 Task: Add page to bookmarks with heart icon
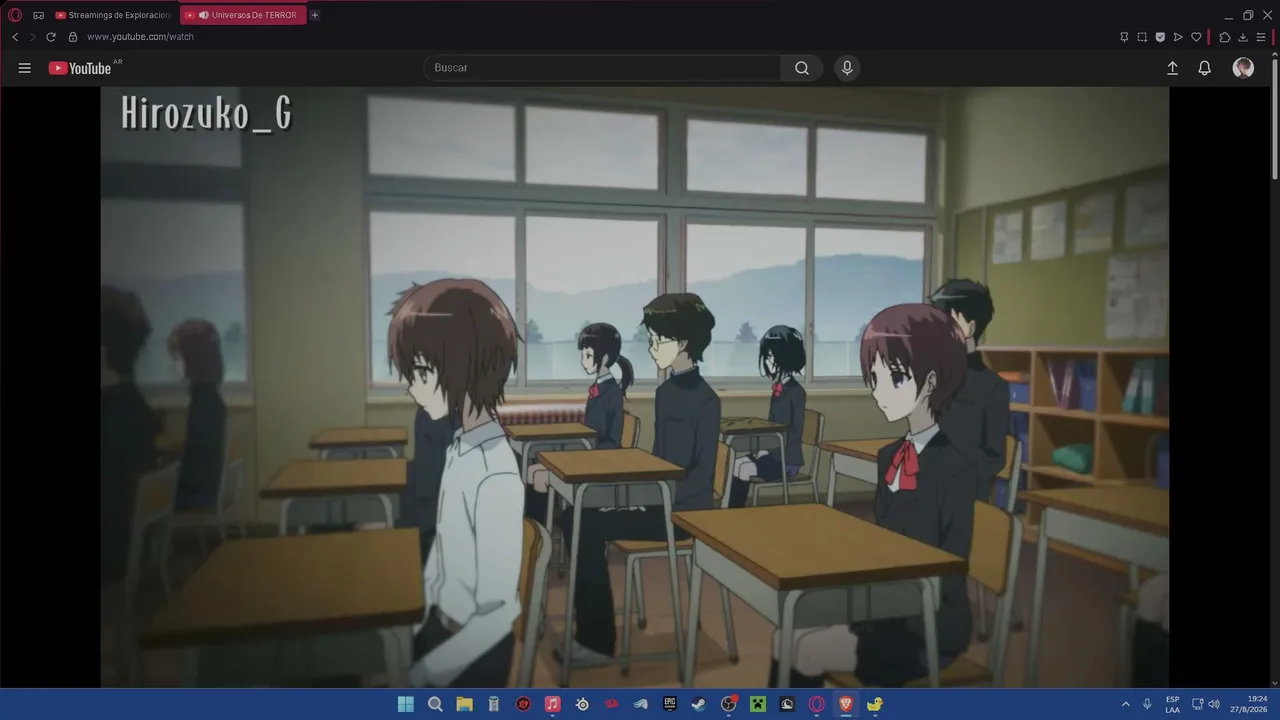(x=1196, y=37)
